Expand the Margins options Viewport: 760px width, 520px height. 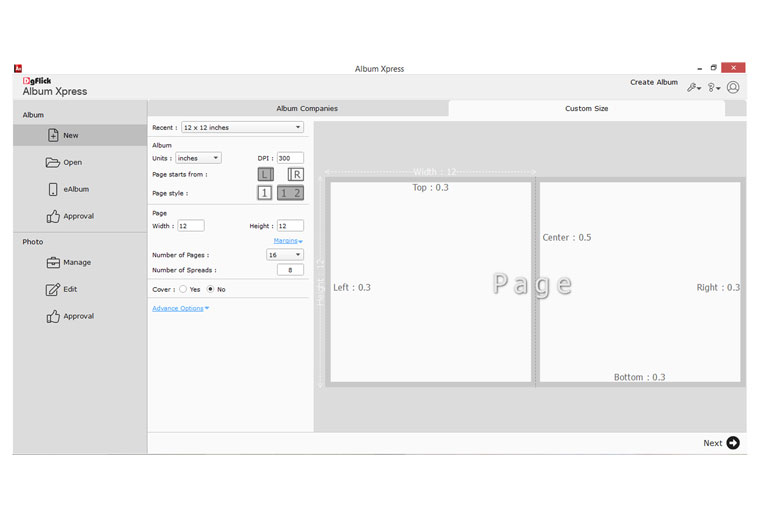[288, 241]
